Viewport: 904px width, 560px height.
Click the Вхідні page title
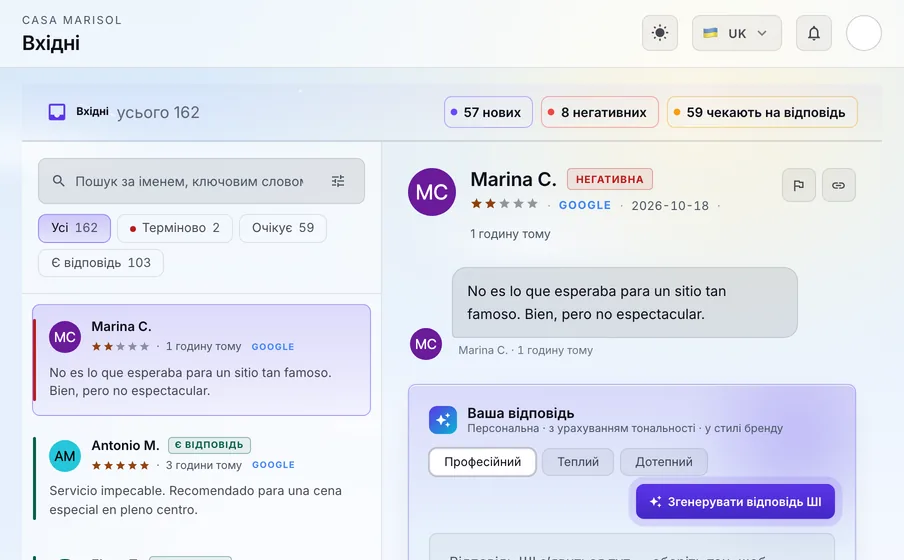coord(51,43)
